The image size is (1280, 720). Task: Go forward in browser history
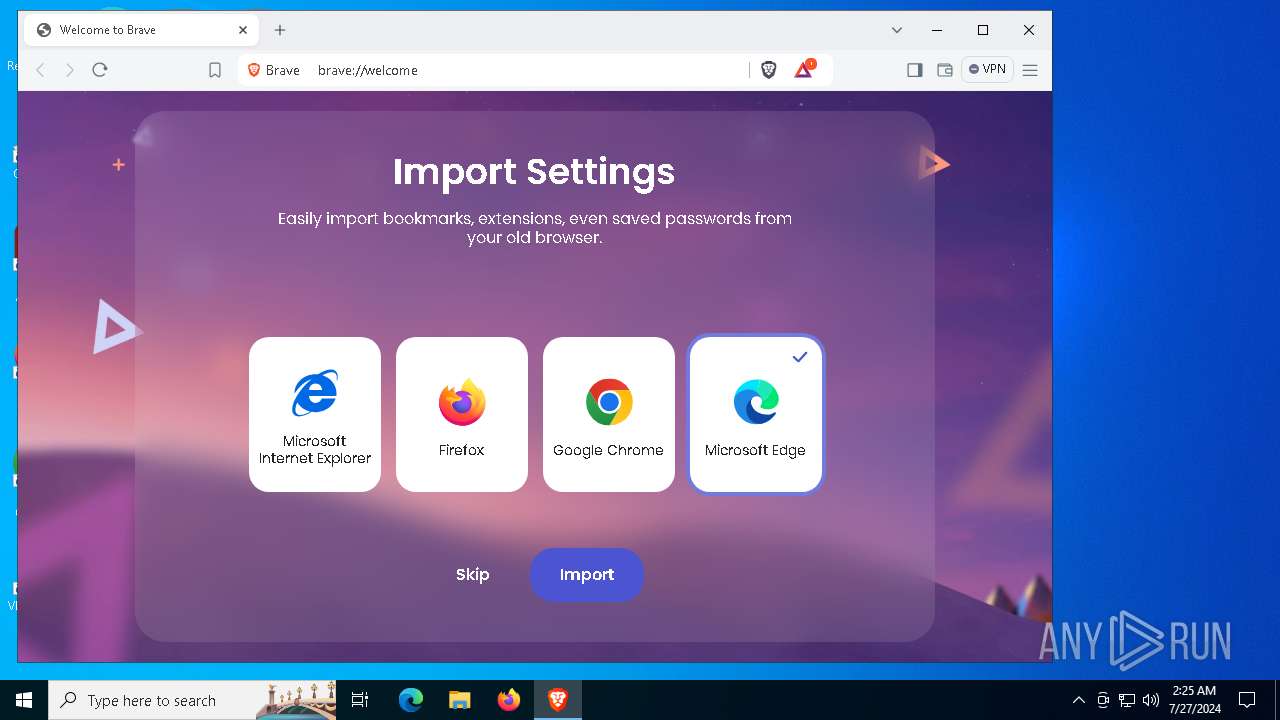[x=69, y=70]
